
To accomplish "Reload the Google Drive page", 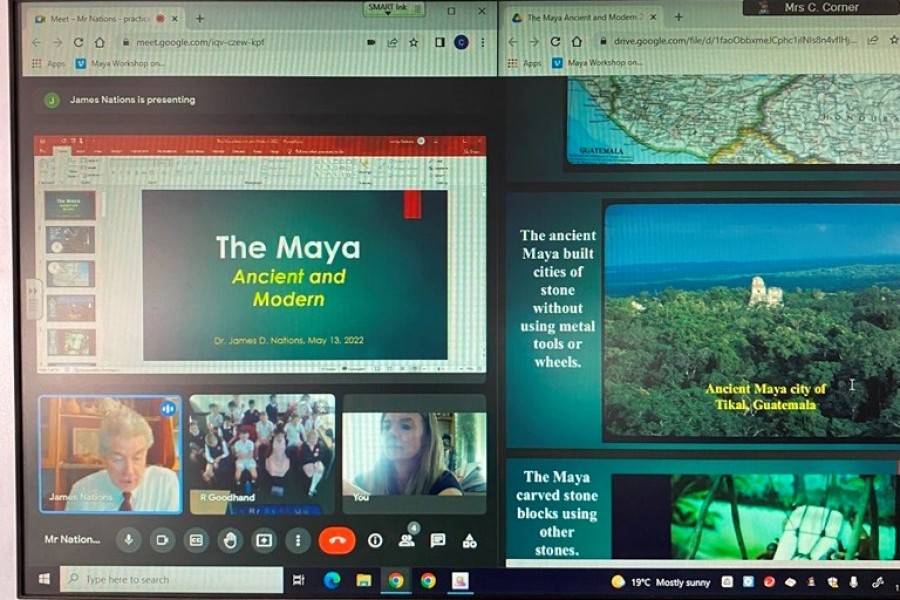I will pos(577,41).
